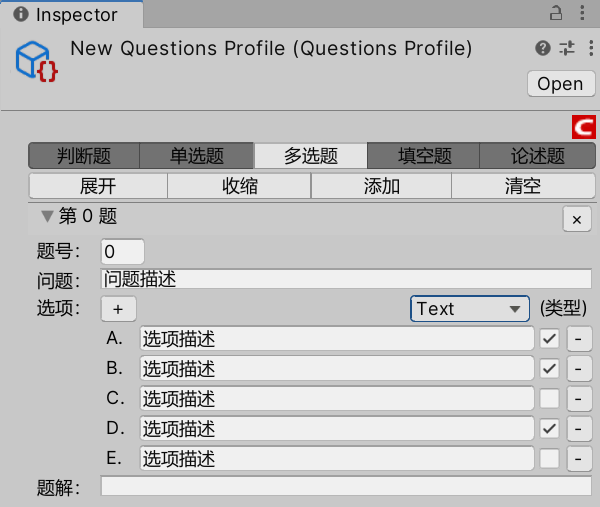Click option B description field
The width and height of the screenshot is (600, 507).
(x=337, y=368)
